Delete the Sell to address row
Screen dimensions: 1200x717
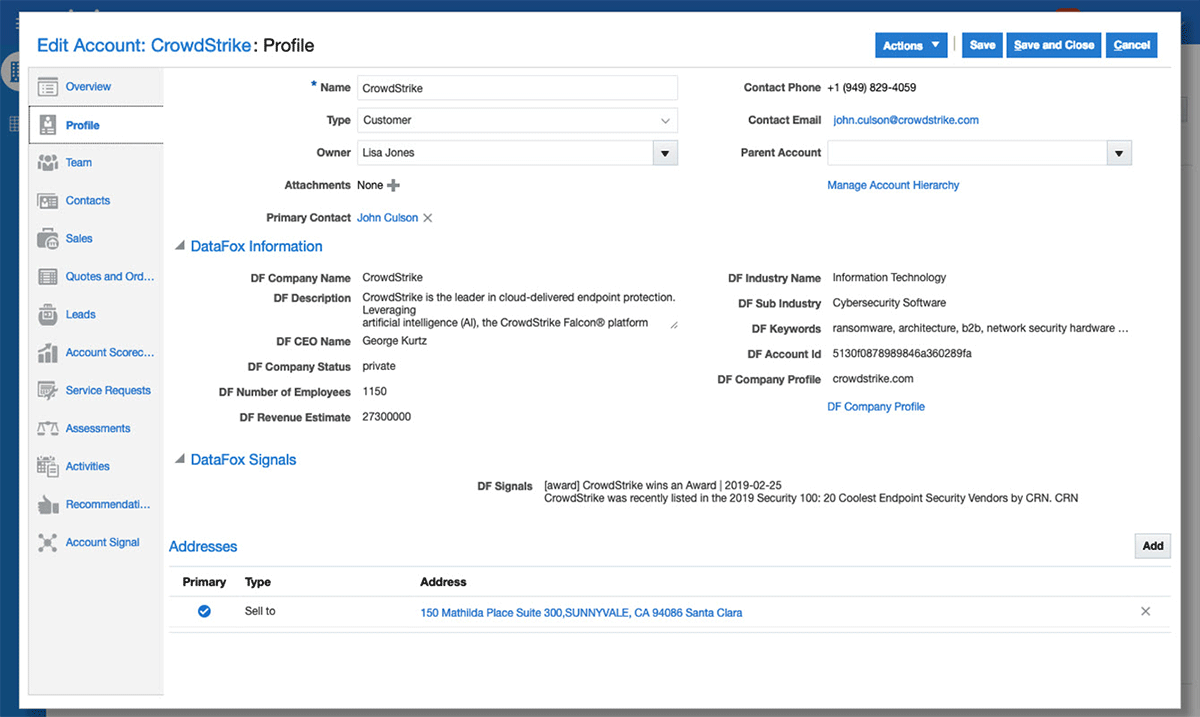(x=1146, y=611)
